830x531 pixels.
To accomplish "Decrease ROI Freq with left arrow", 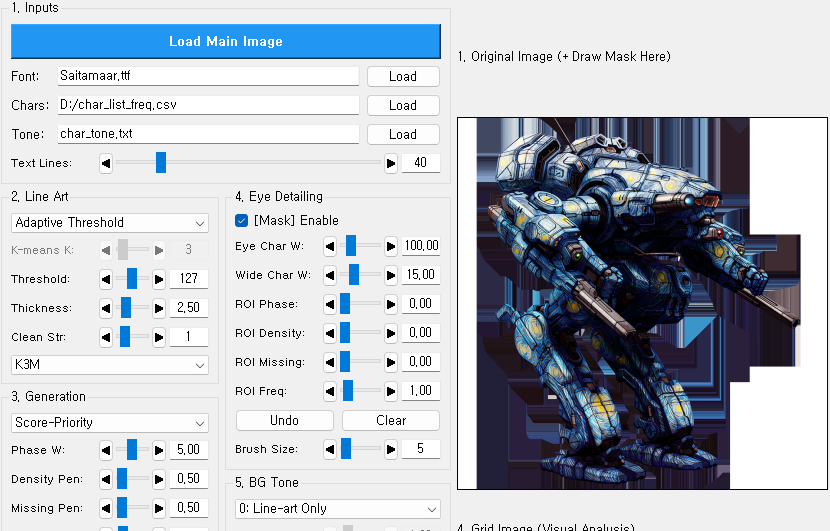I will tap(330, 391).
